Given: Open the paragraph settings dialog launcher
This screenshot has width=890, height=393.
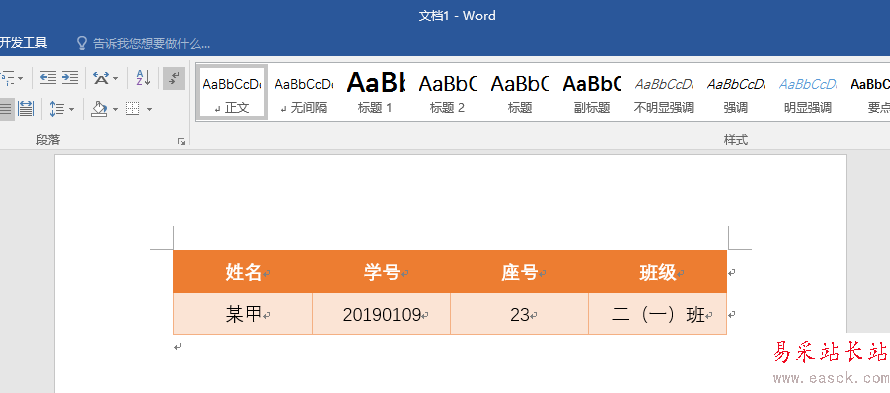Looking at the screenshot, I should 181,141.
